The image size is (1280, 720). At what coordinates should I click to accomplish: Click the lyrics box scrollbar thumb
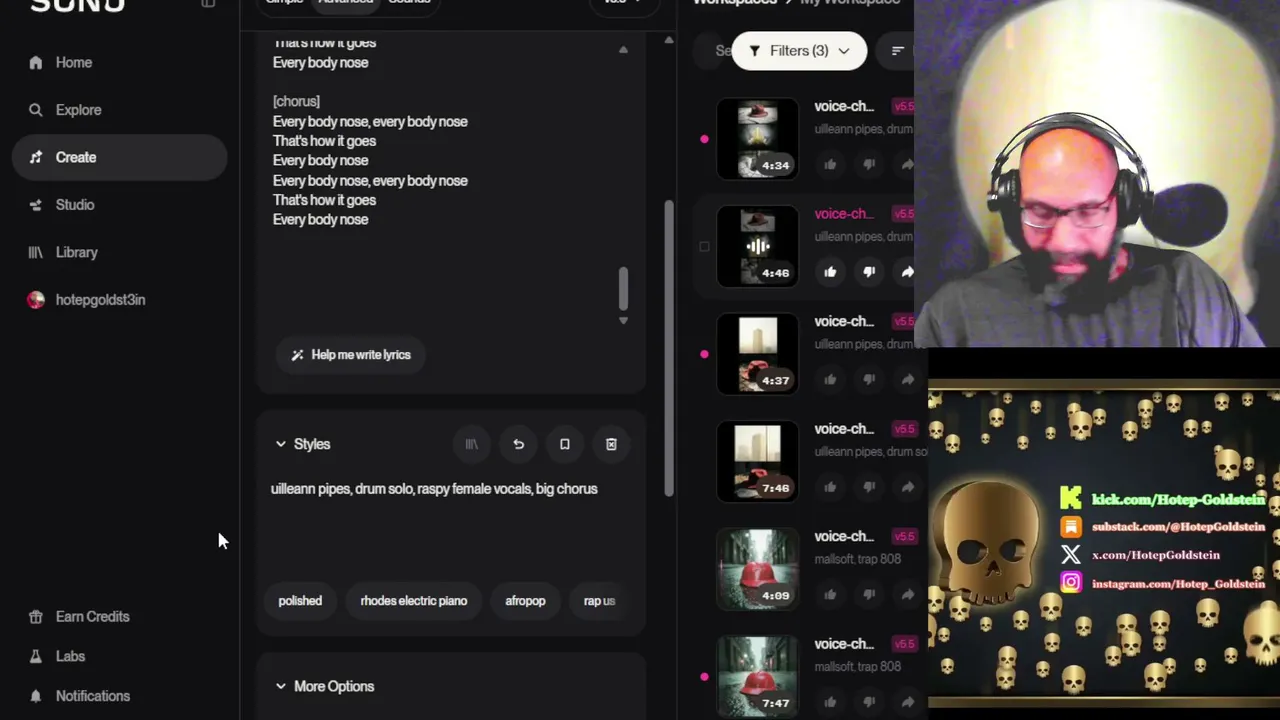click(623, 288)
